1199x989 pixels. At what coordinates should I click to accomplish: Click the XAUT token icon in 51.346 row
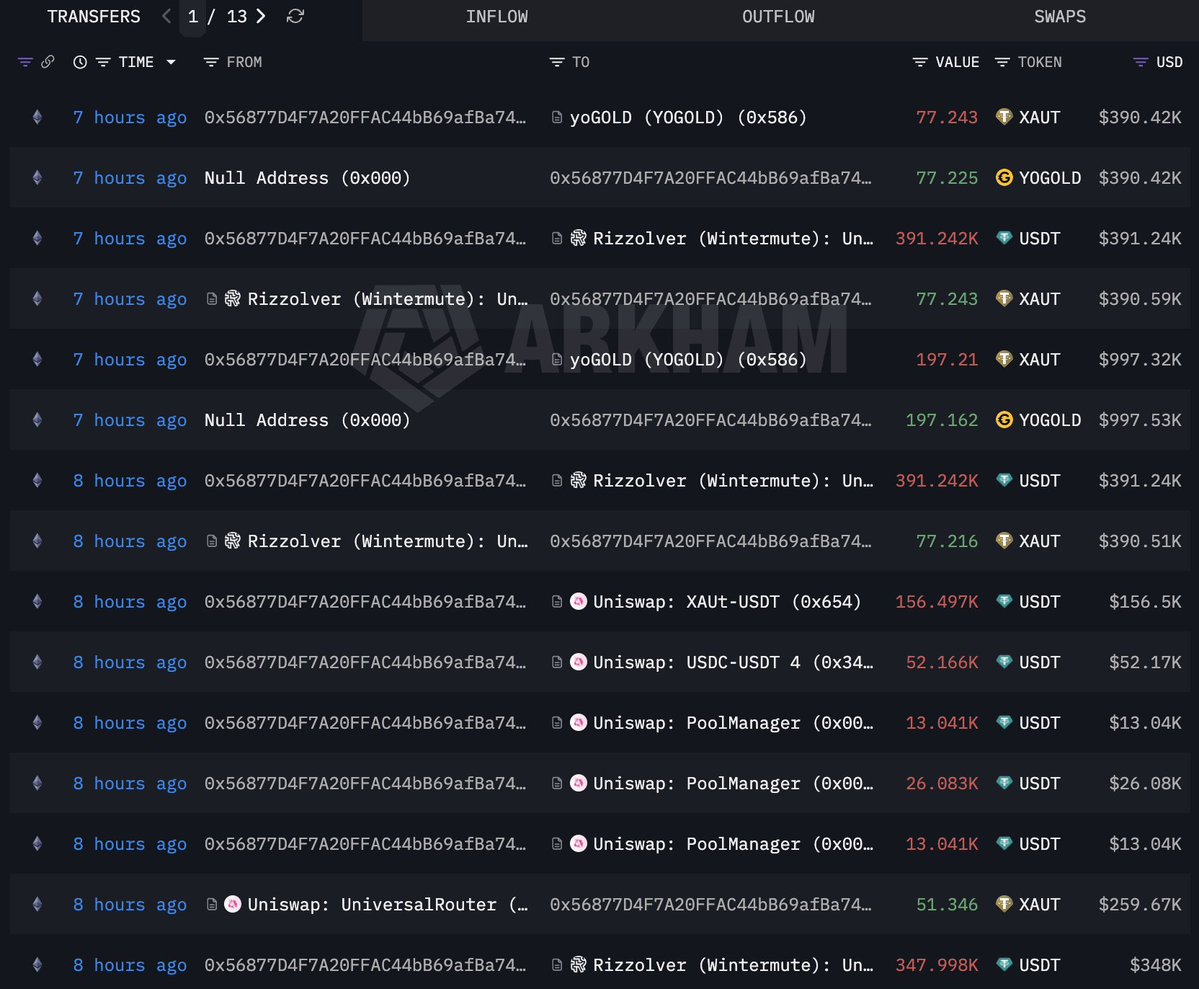pos(1004,904)
